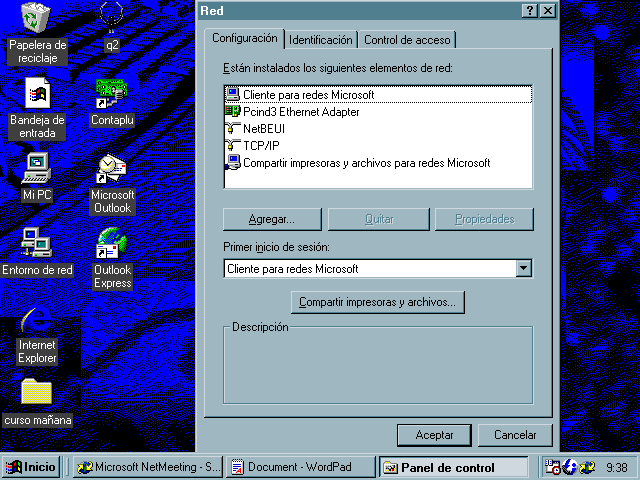The height and width of the screenshot is (480, 640).
Task: Click the Inicio start button
Action: tap(31, 467)
